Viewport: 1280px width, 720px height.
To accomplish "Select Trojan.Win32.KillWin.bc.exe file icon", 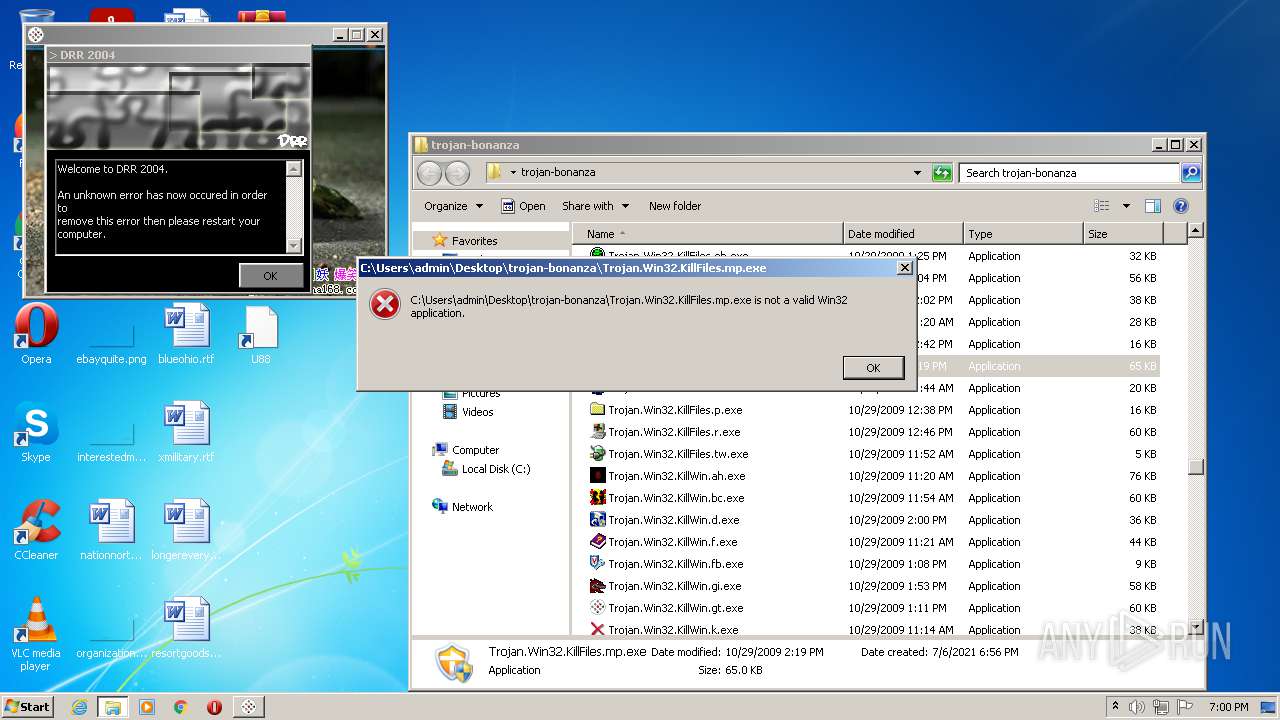I will click(598, 498).
